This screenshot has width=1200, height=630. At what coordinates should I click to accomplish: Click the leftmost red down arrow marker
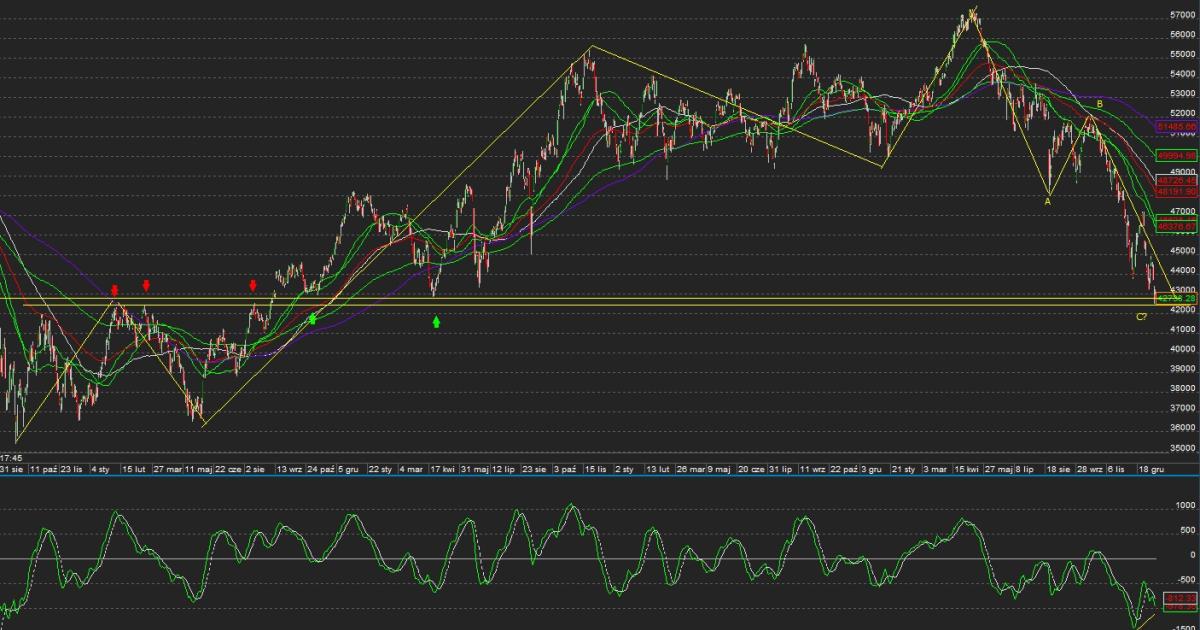point(114,290)
